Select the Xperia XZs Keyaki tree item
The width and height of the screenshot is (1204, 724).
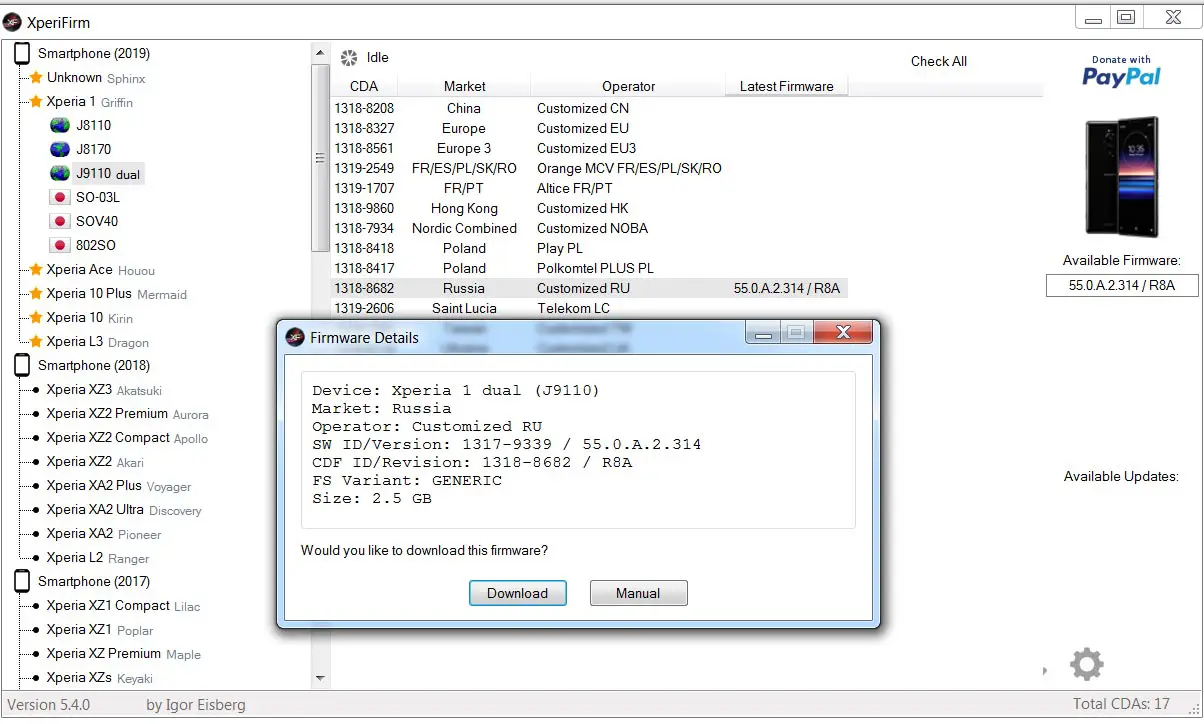[99, 678]
